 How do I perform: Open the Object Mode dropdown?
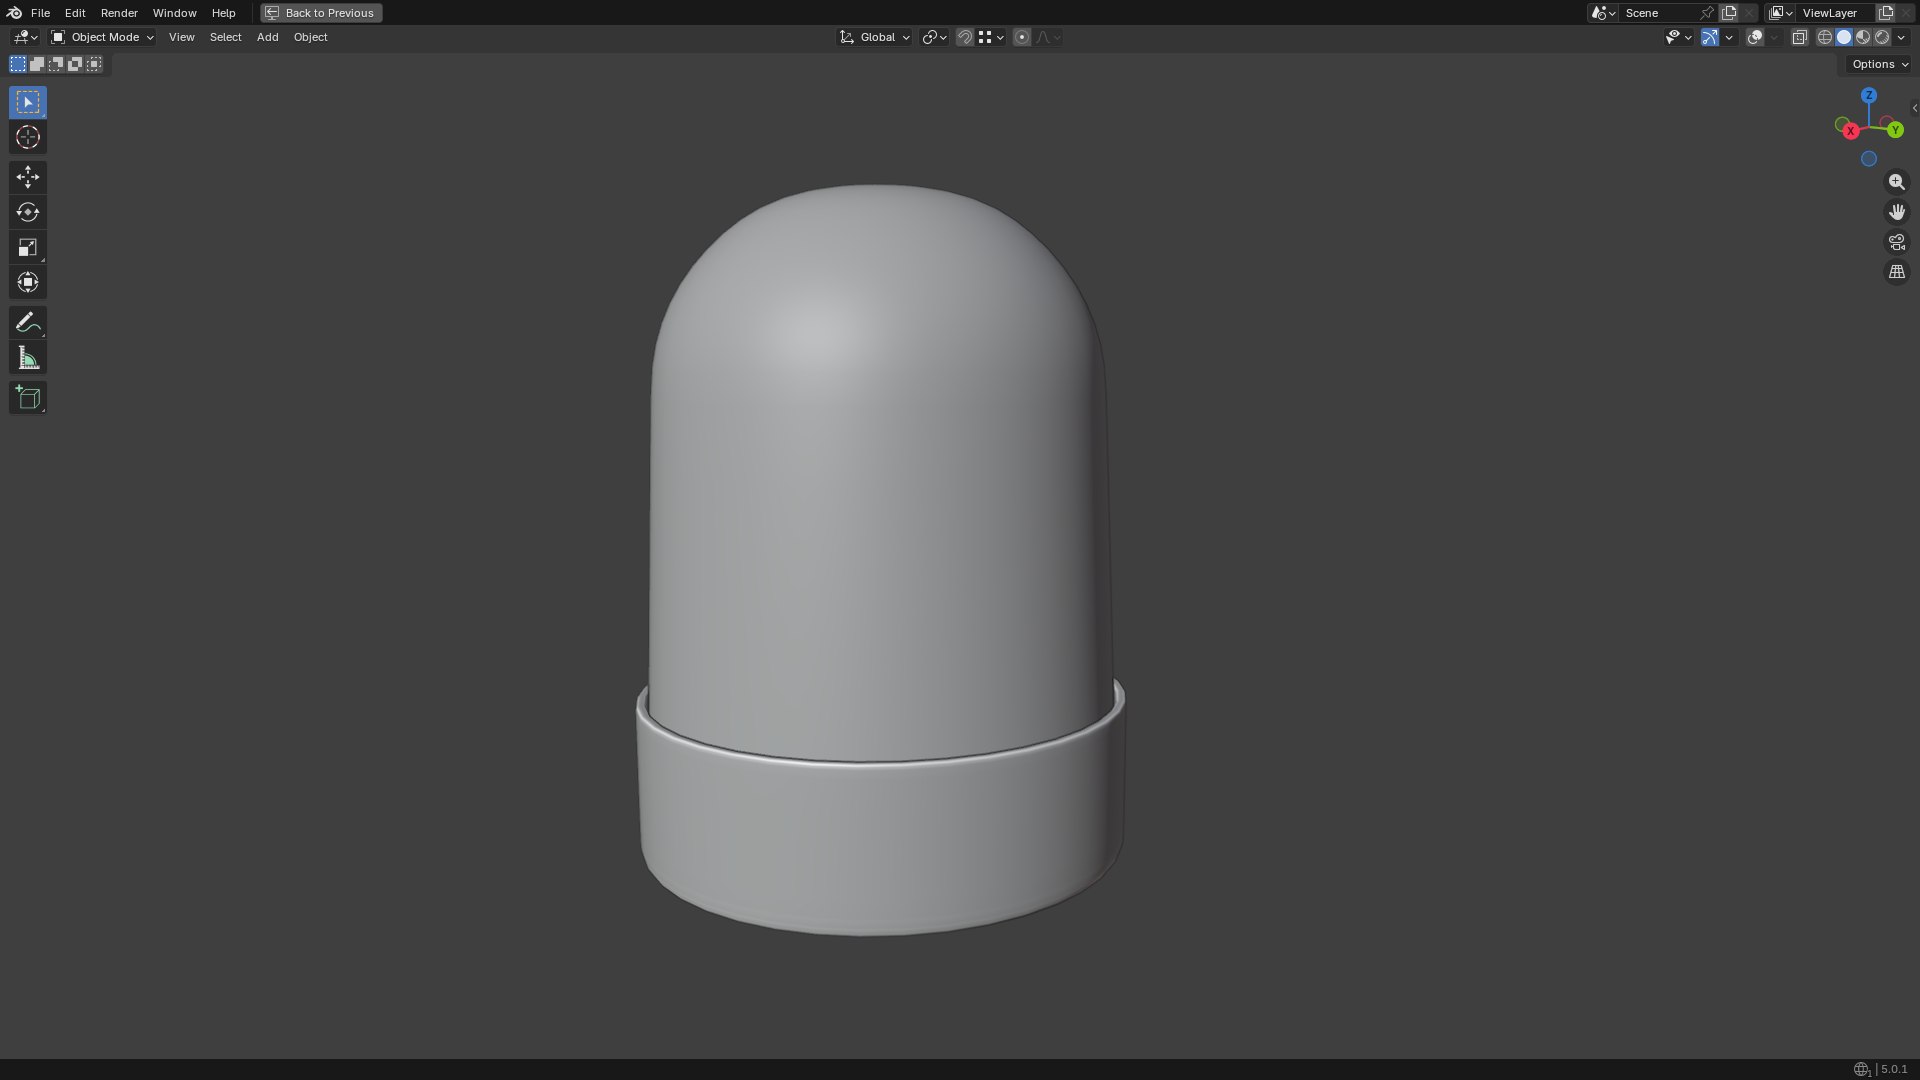pyautogui.click(x=102, y=37)
